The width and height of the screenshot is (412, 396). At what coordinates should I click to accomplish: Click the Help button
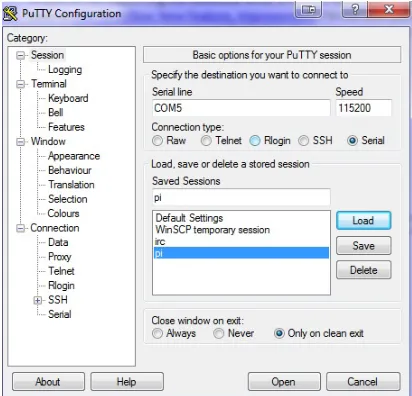tap(127, 382)
